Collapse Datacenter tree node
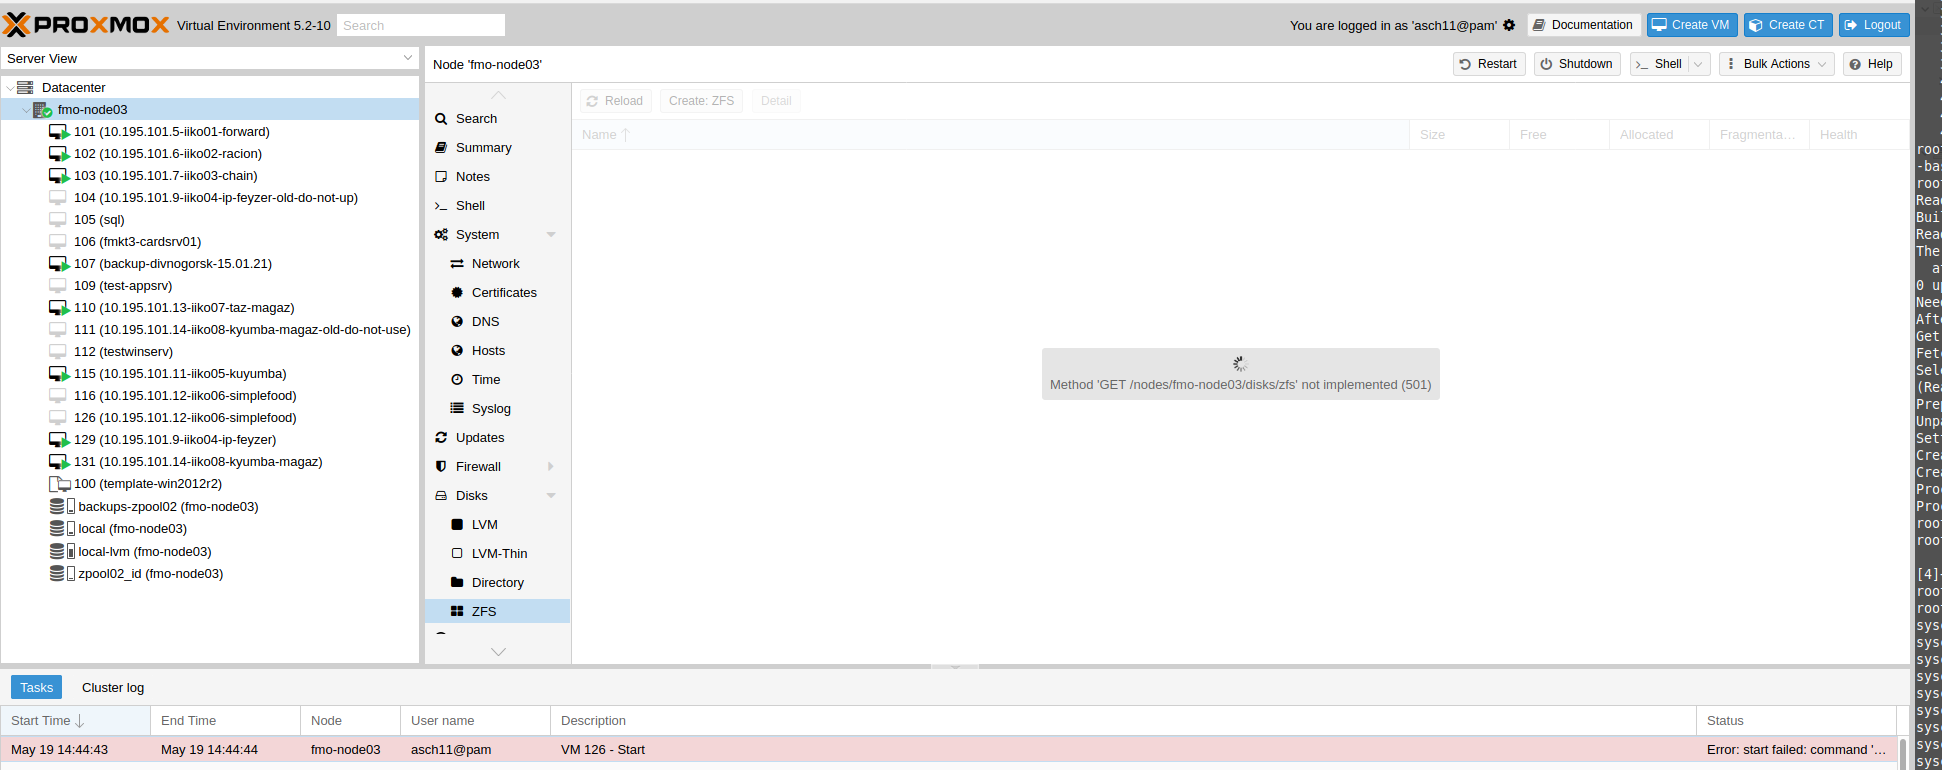The width and height of the screenshot is (1942, 770). (10, 88)
